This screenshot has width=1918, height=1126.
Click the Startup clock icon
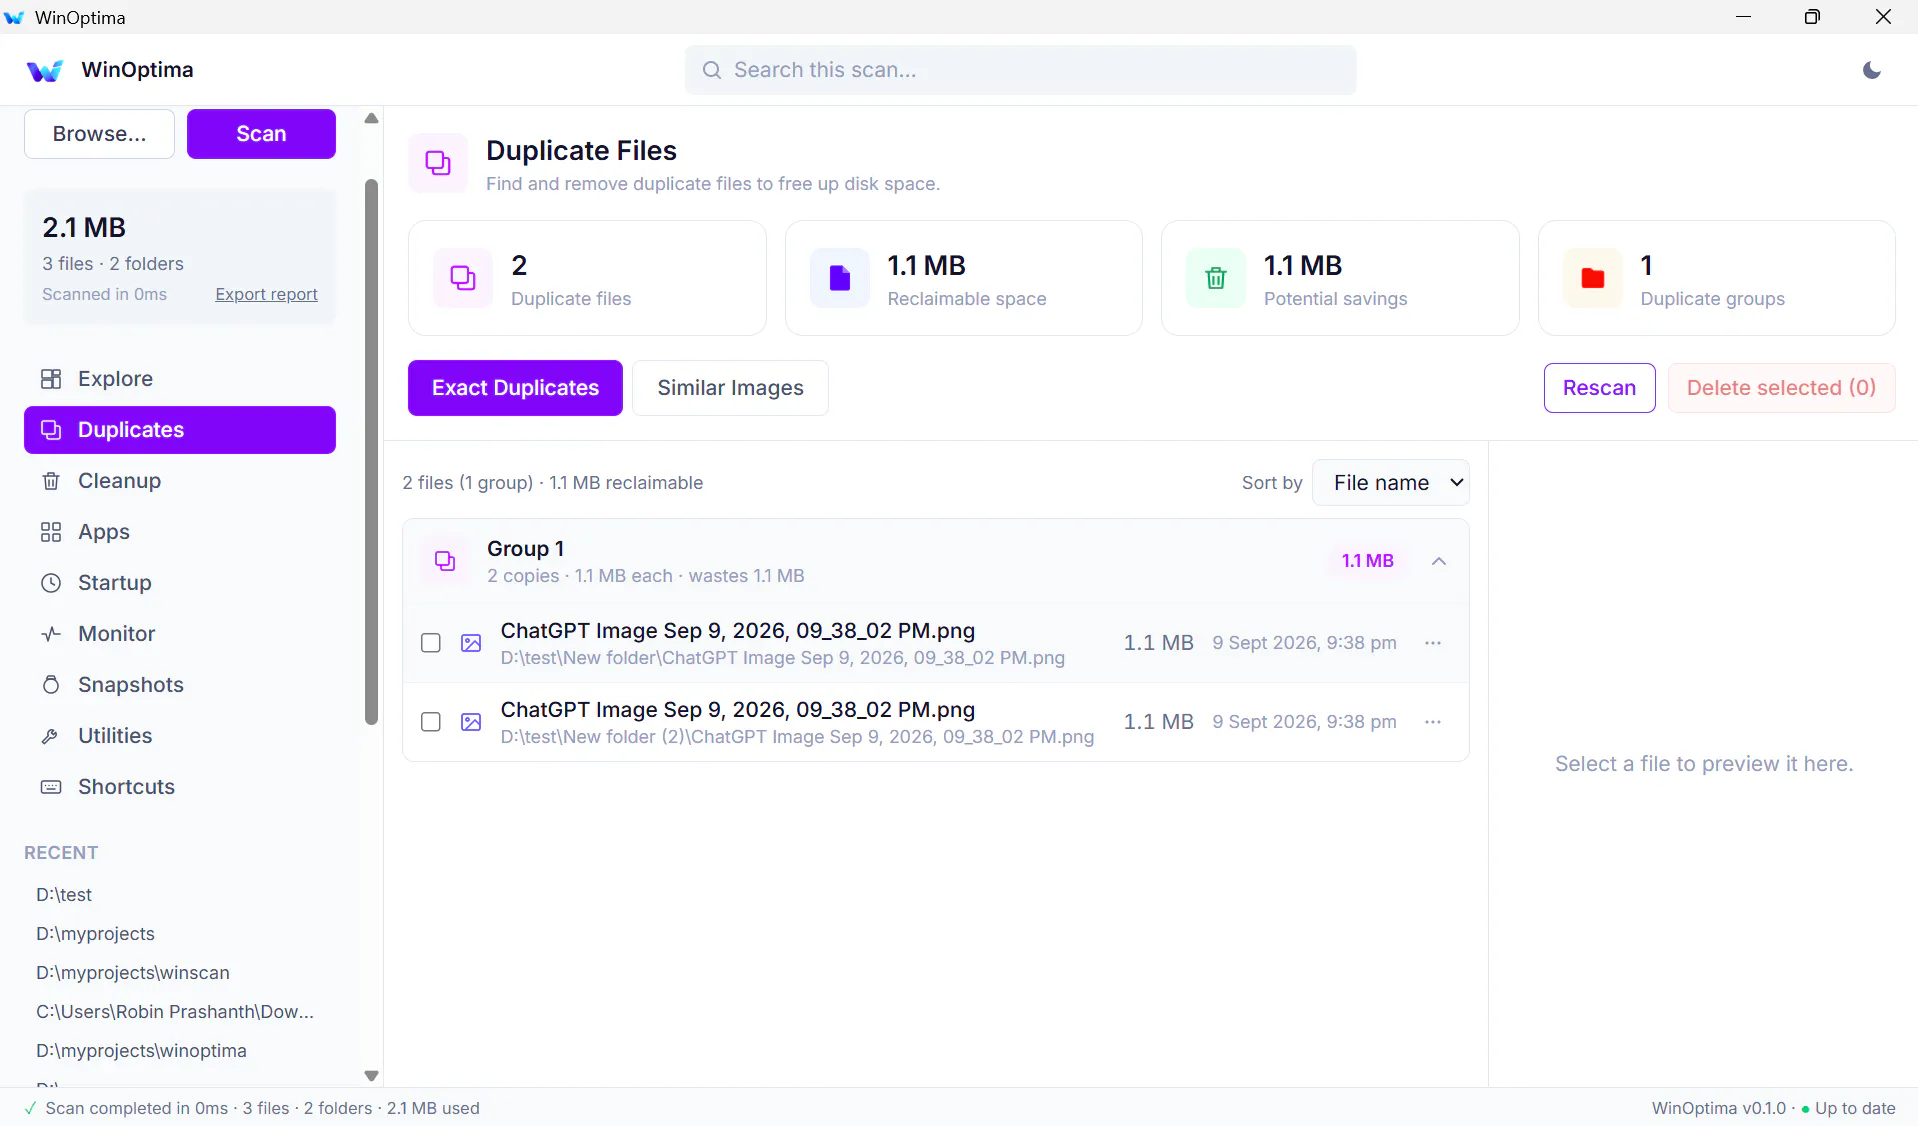pyautogui.click(x=51, y=583)
